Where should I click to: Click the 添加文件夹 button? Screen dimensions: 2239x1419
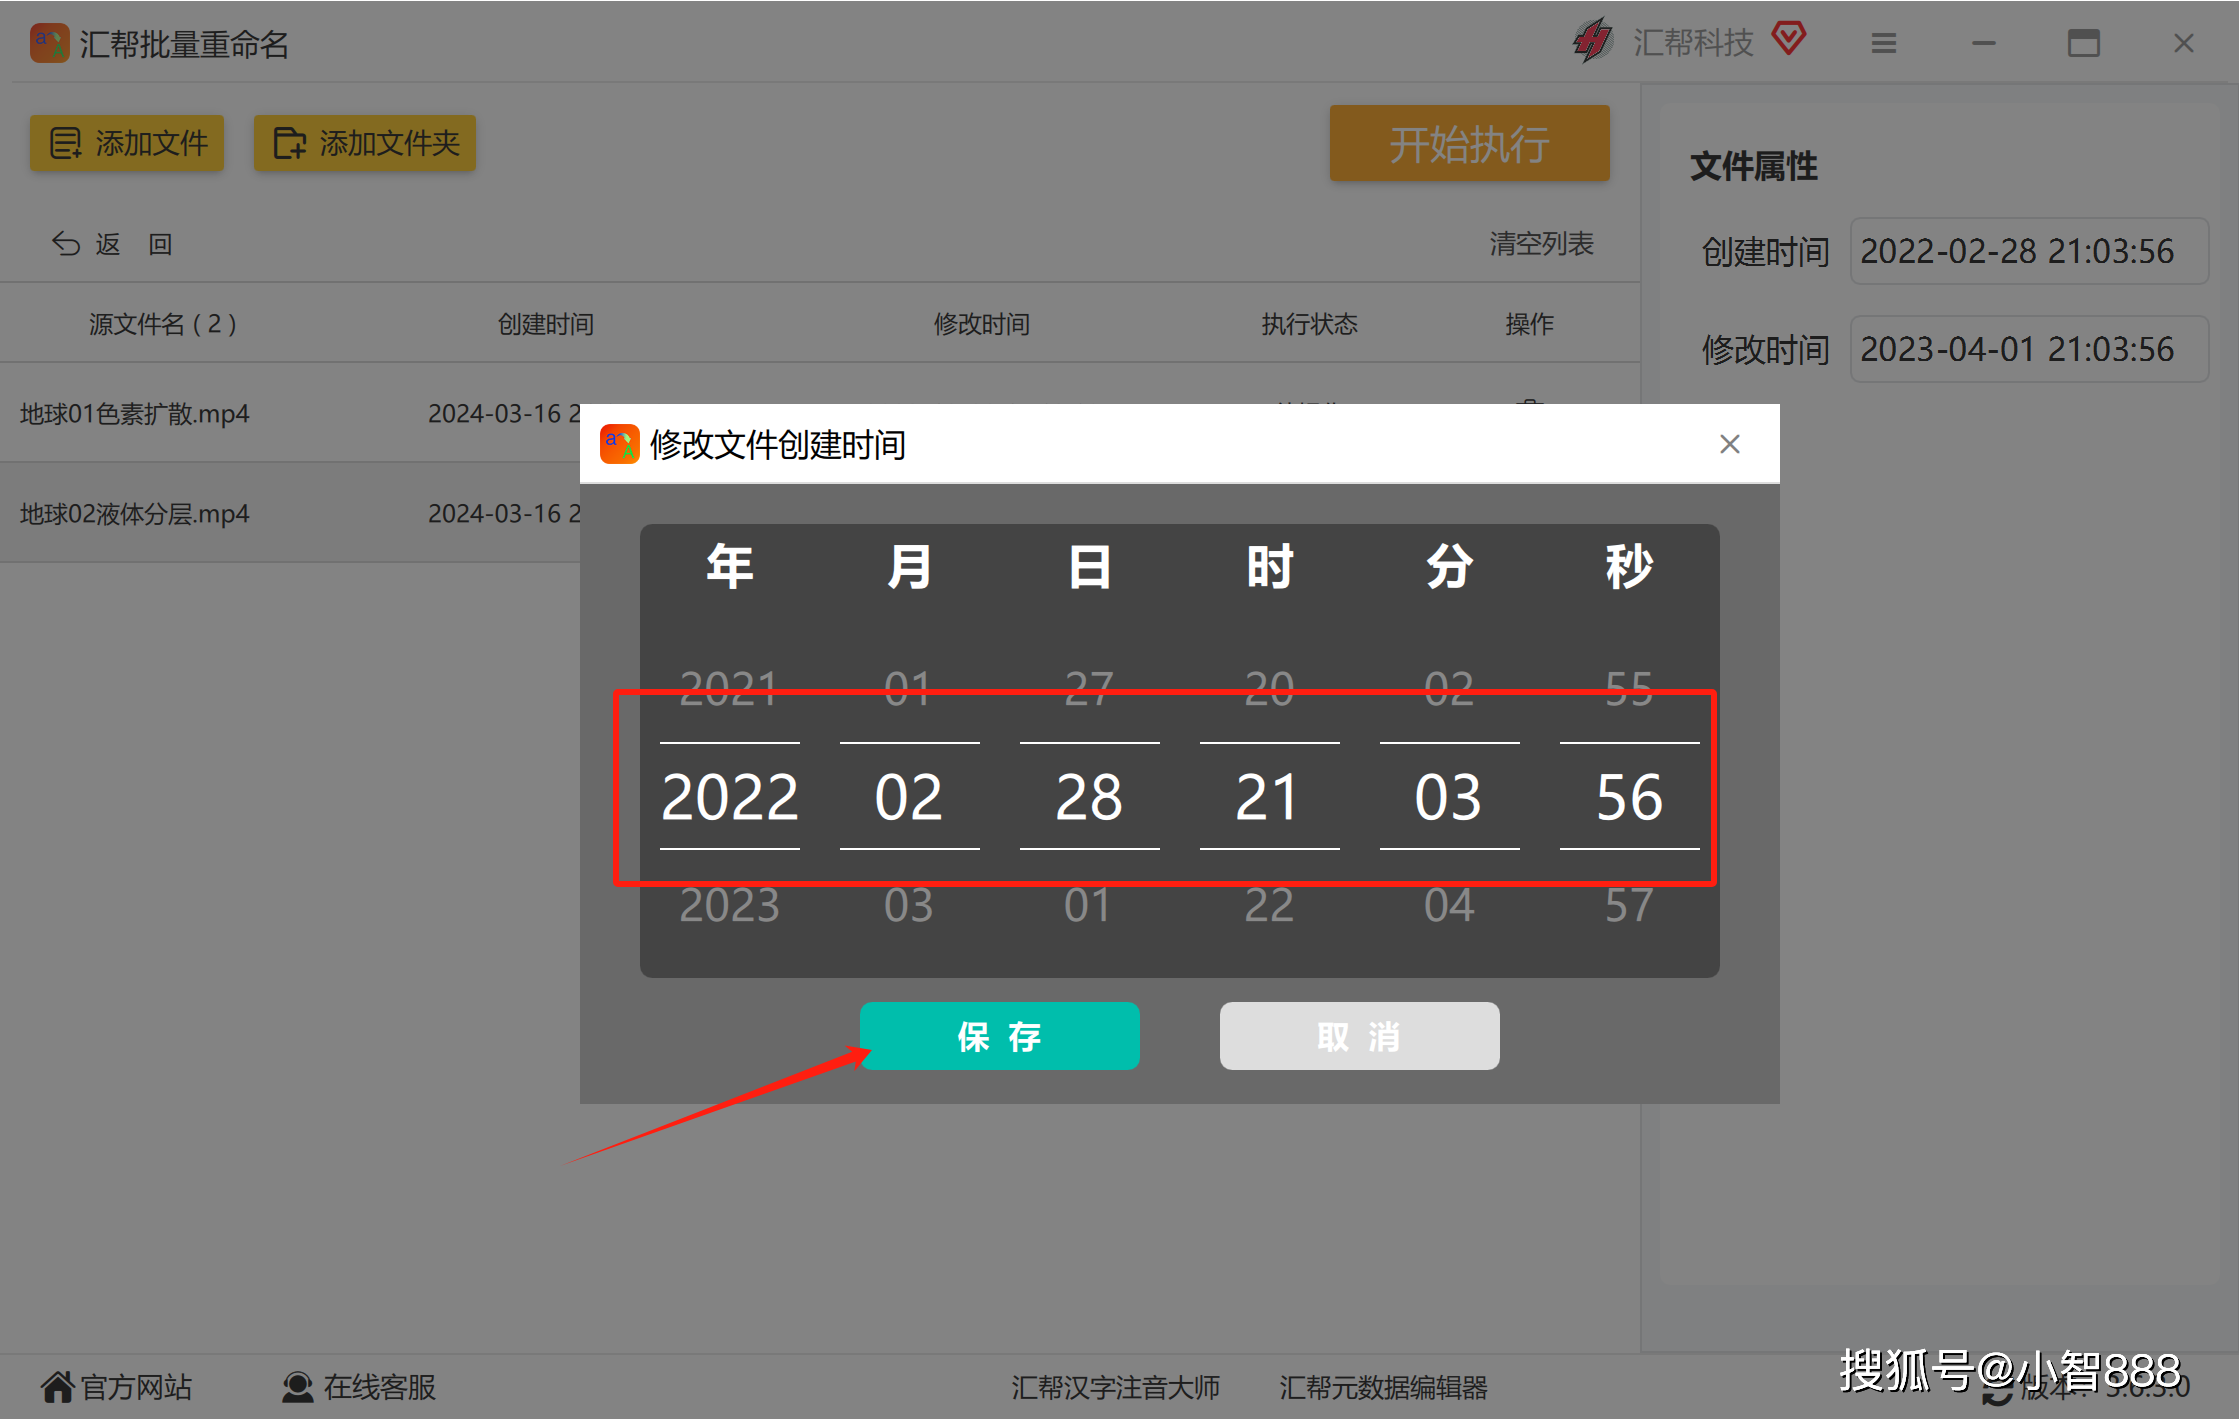[x=364, y=143]
